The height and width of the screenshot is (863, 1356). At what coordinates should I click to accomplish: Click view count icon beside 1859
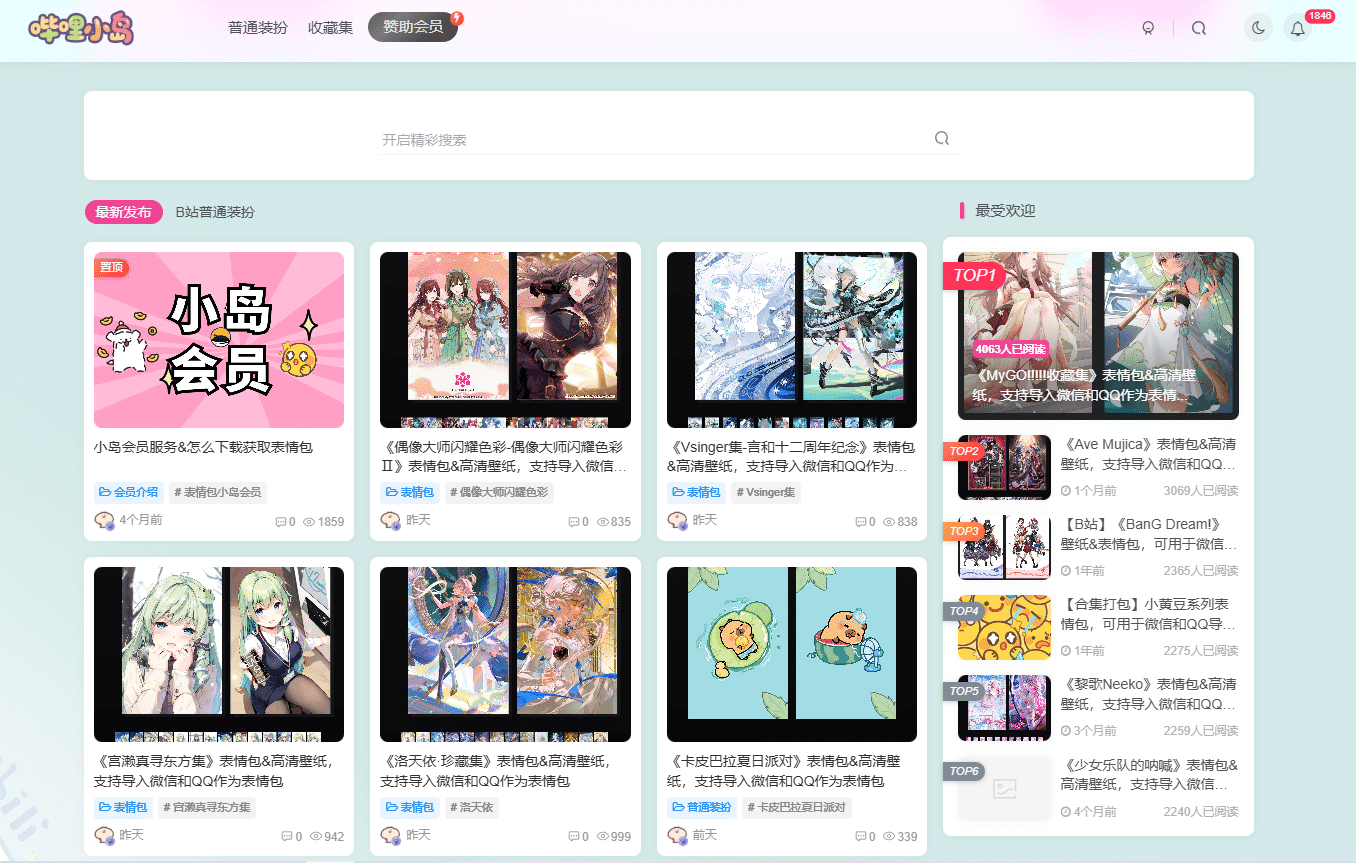(x=309, y=522)
